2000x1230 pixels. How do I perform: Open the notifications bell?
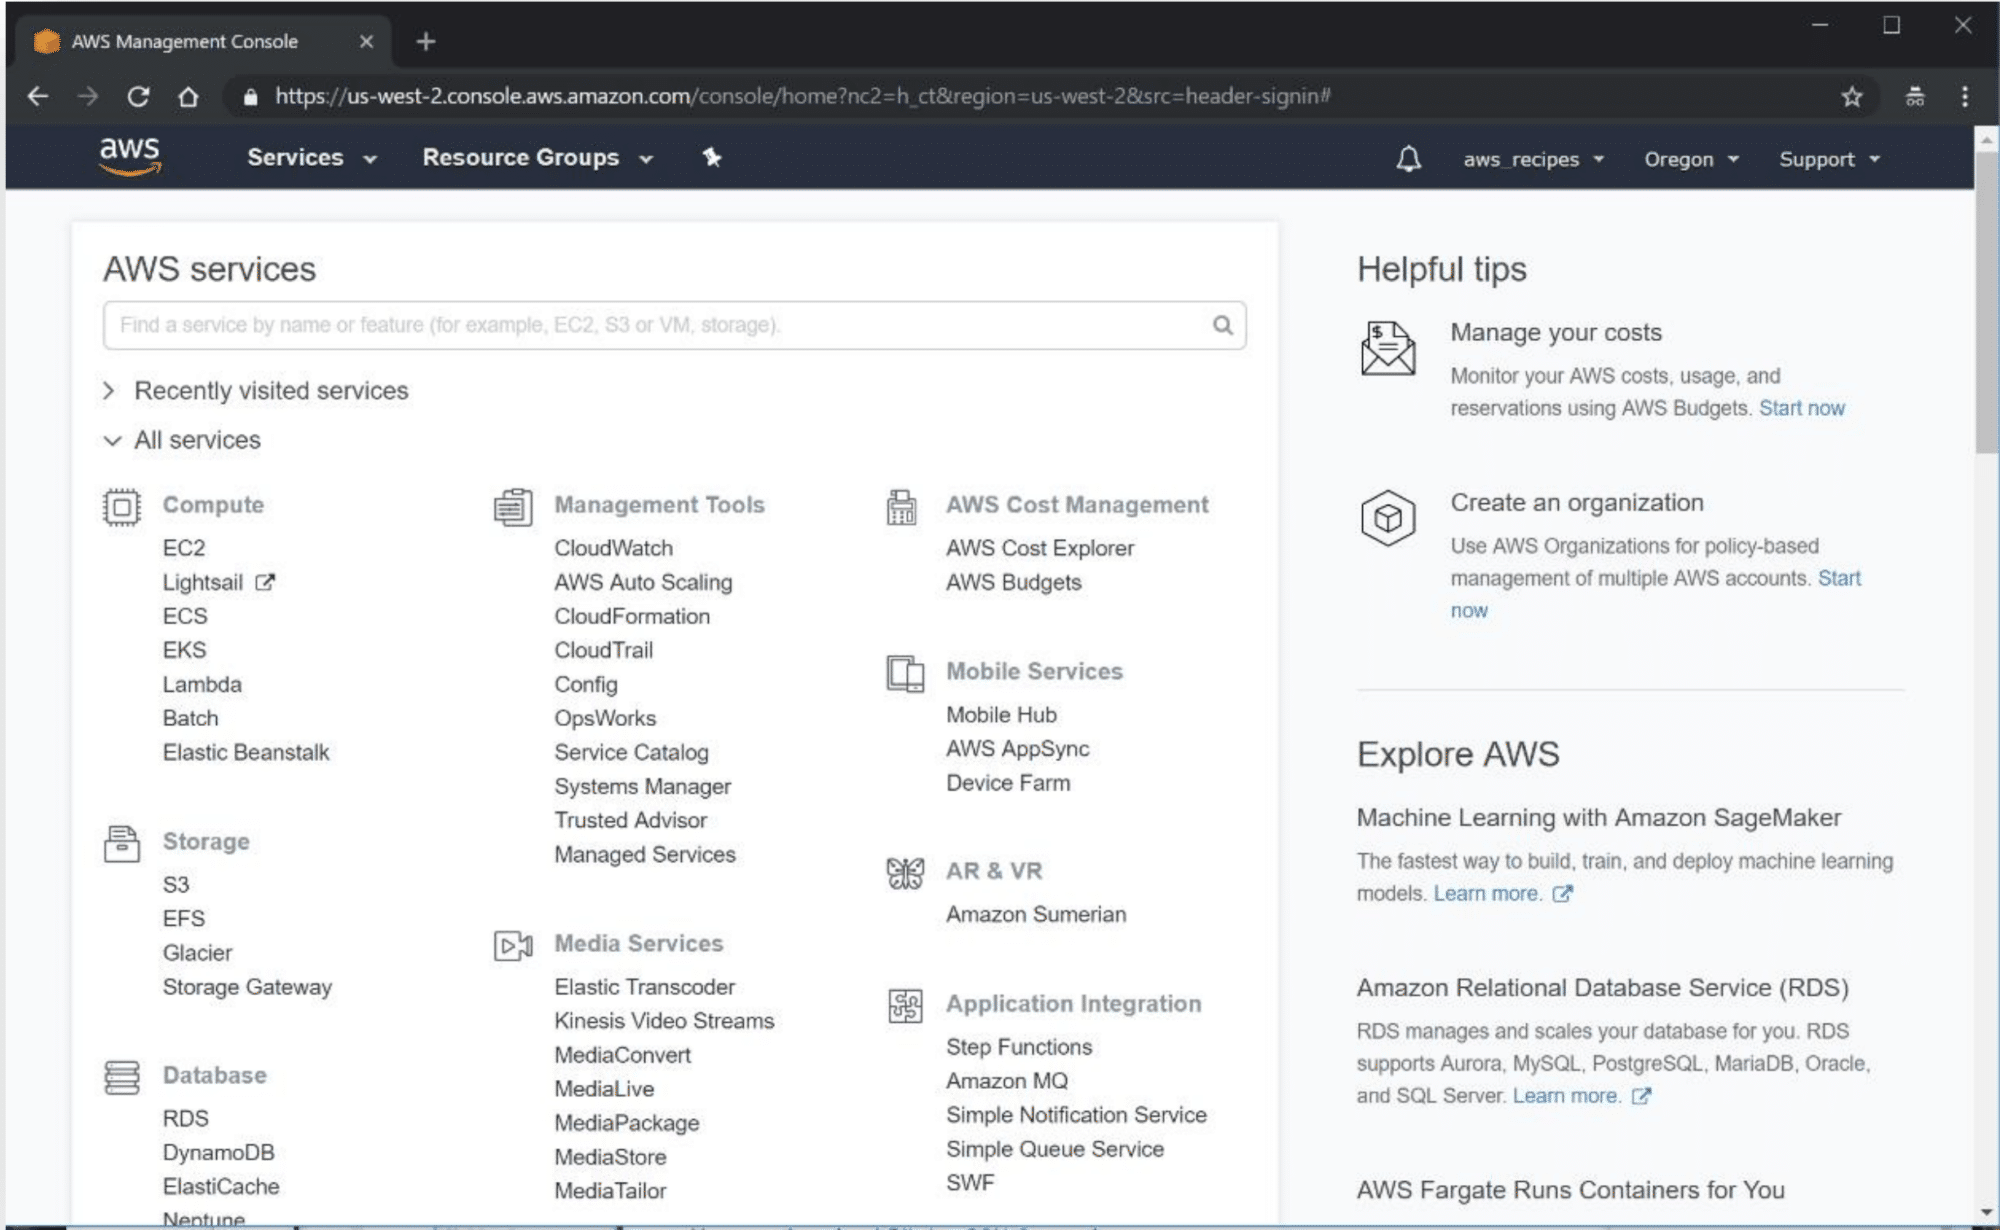(1408, 159)
